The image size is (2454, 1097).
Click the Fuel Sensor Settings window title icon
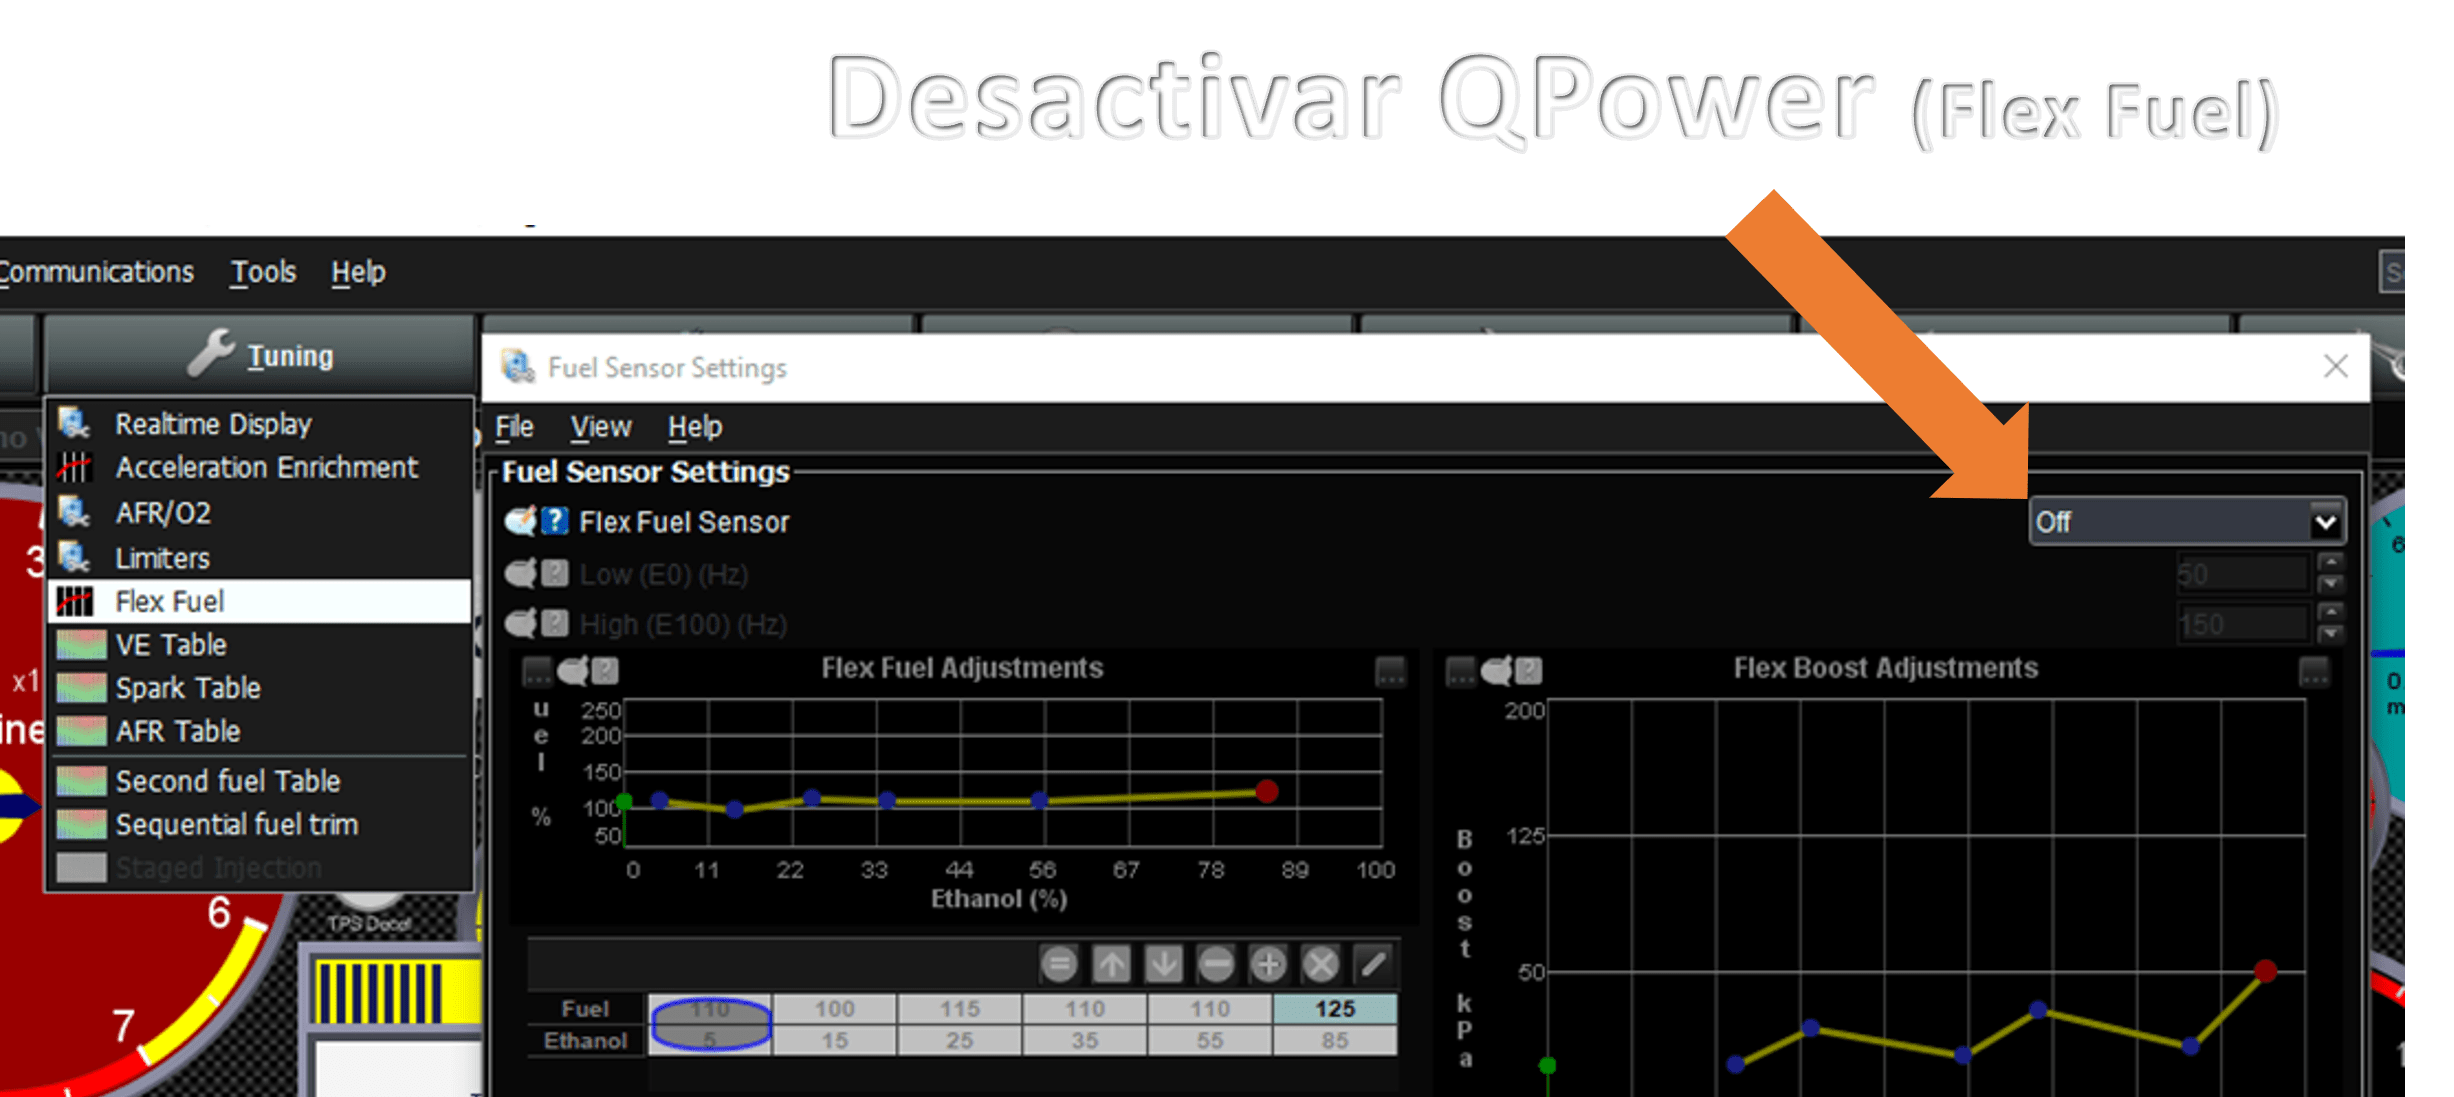pyautogui.click(x=518, y=367)
